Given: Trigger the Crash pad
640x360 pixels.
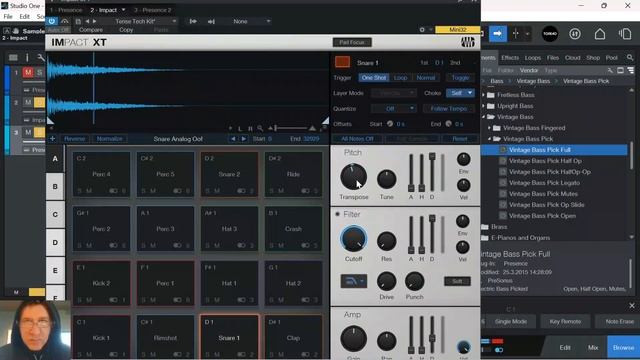Looking at the screenshot, I should click(x=293, y=229).
